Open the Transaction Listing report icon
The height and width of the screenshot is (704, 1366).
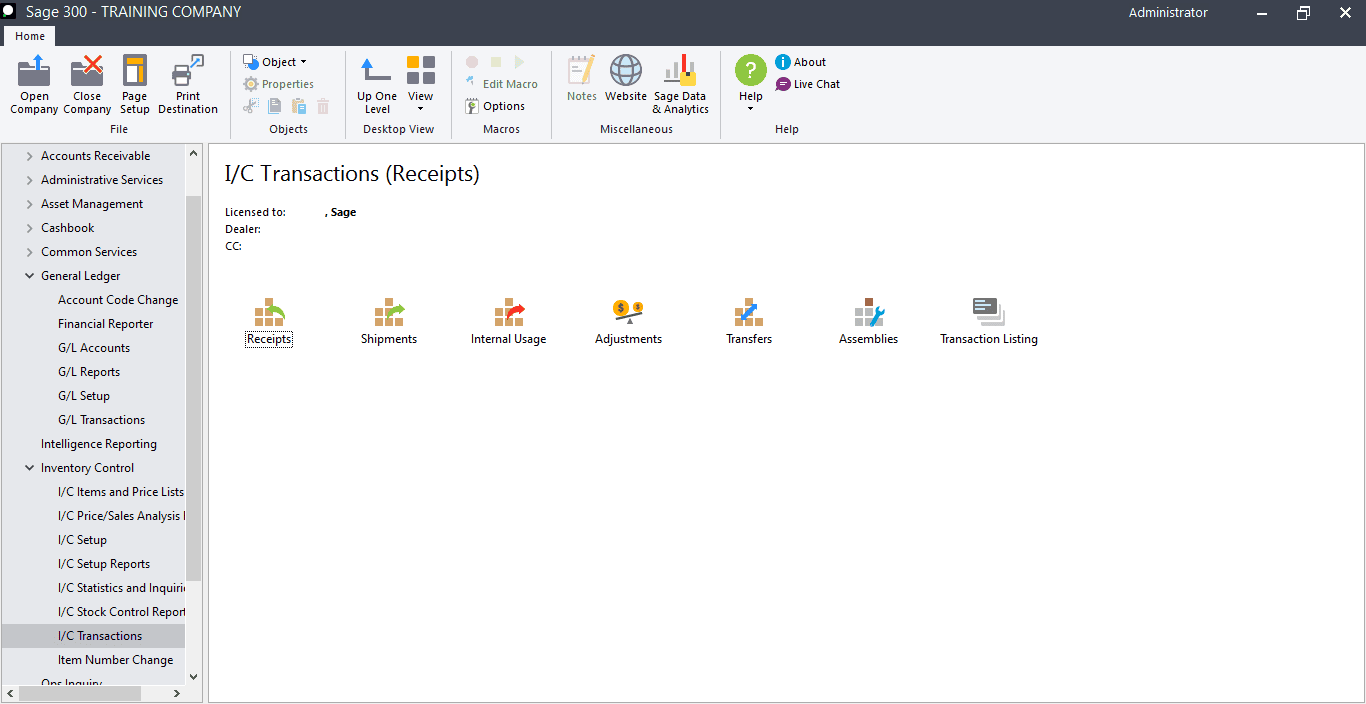coord(989,322)
